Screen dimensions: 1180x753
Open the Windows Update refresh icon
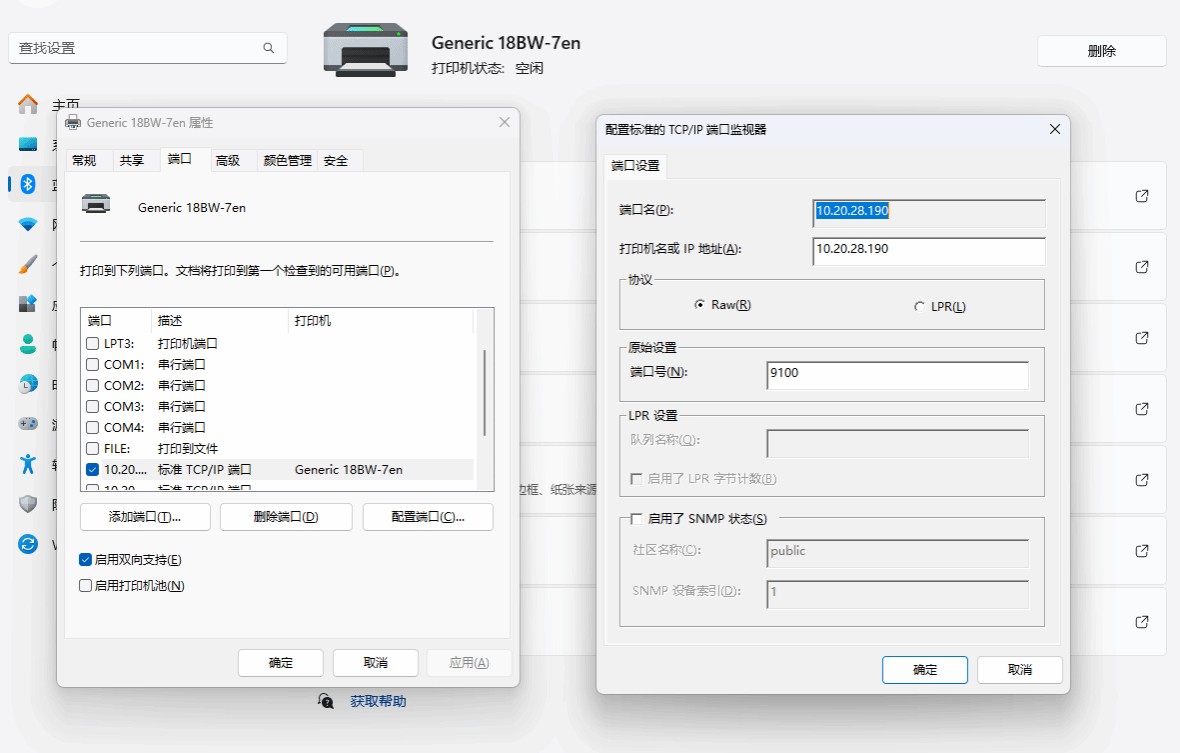(x=28, y=543)
